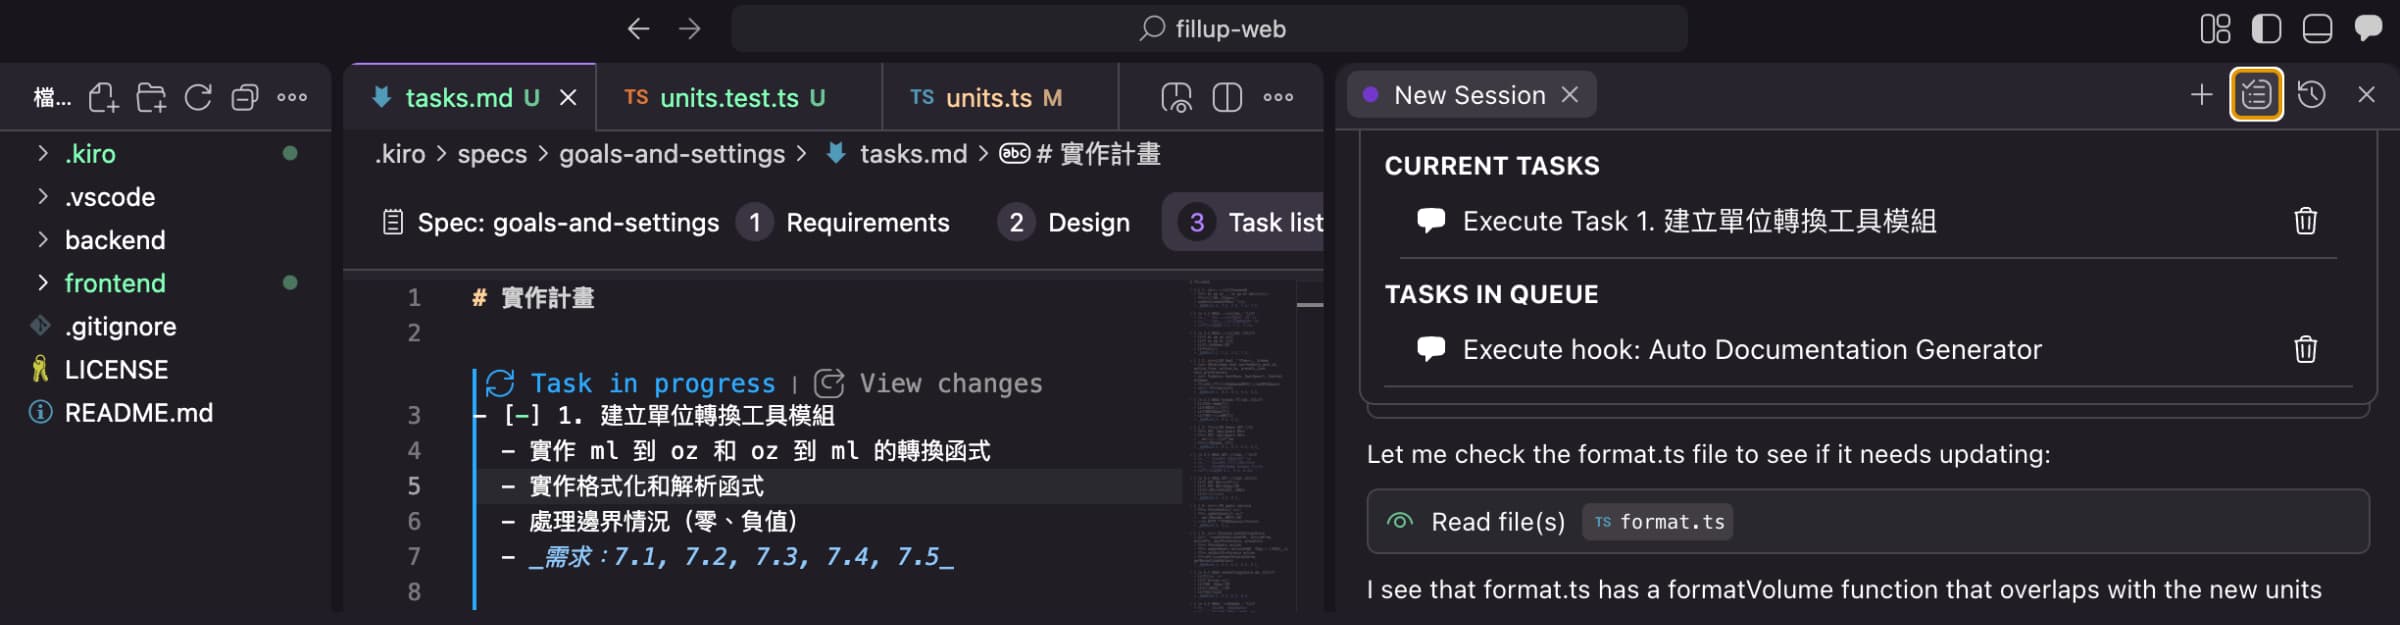Select goals-and-settings breadcrumb item
Image resolution: width=2400 pixels, height=625 pixels.
[672, 154]
